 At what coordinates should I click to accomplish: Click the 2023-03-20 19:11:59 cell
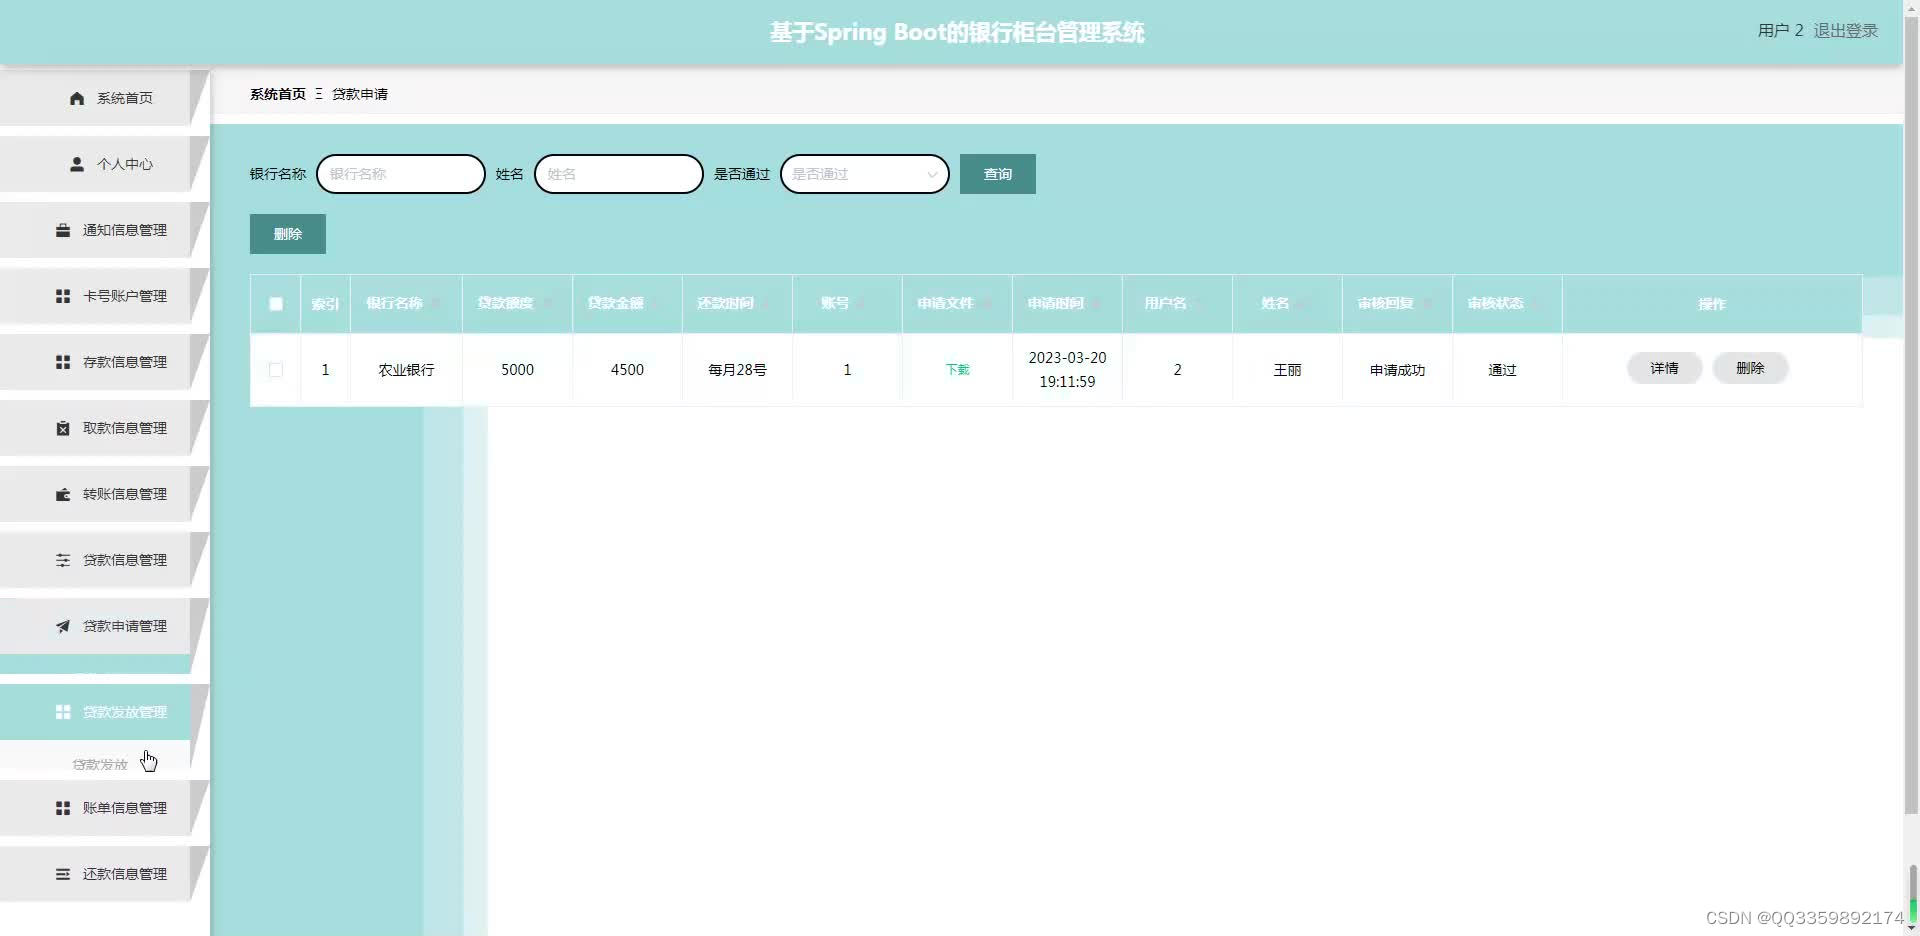[1067, 370]
